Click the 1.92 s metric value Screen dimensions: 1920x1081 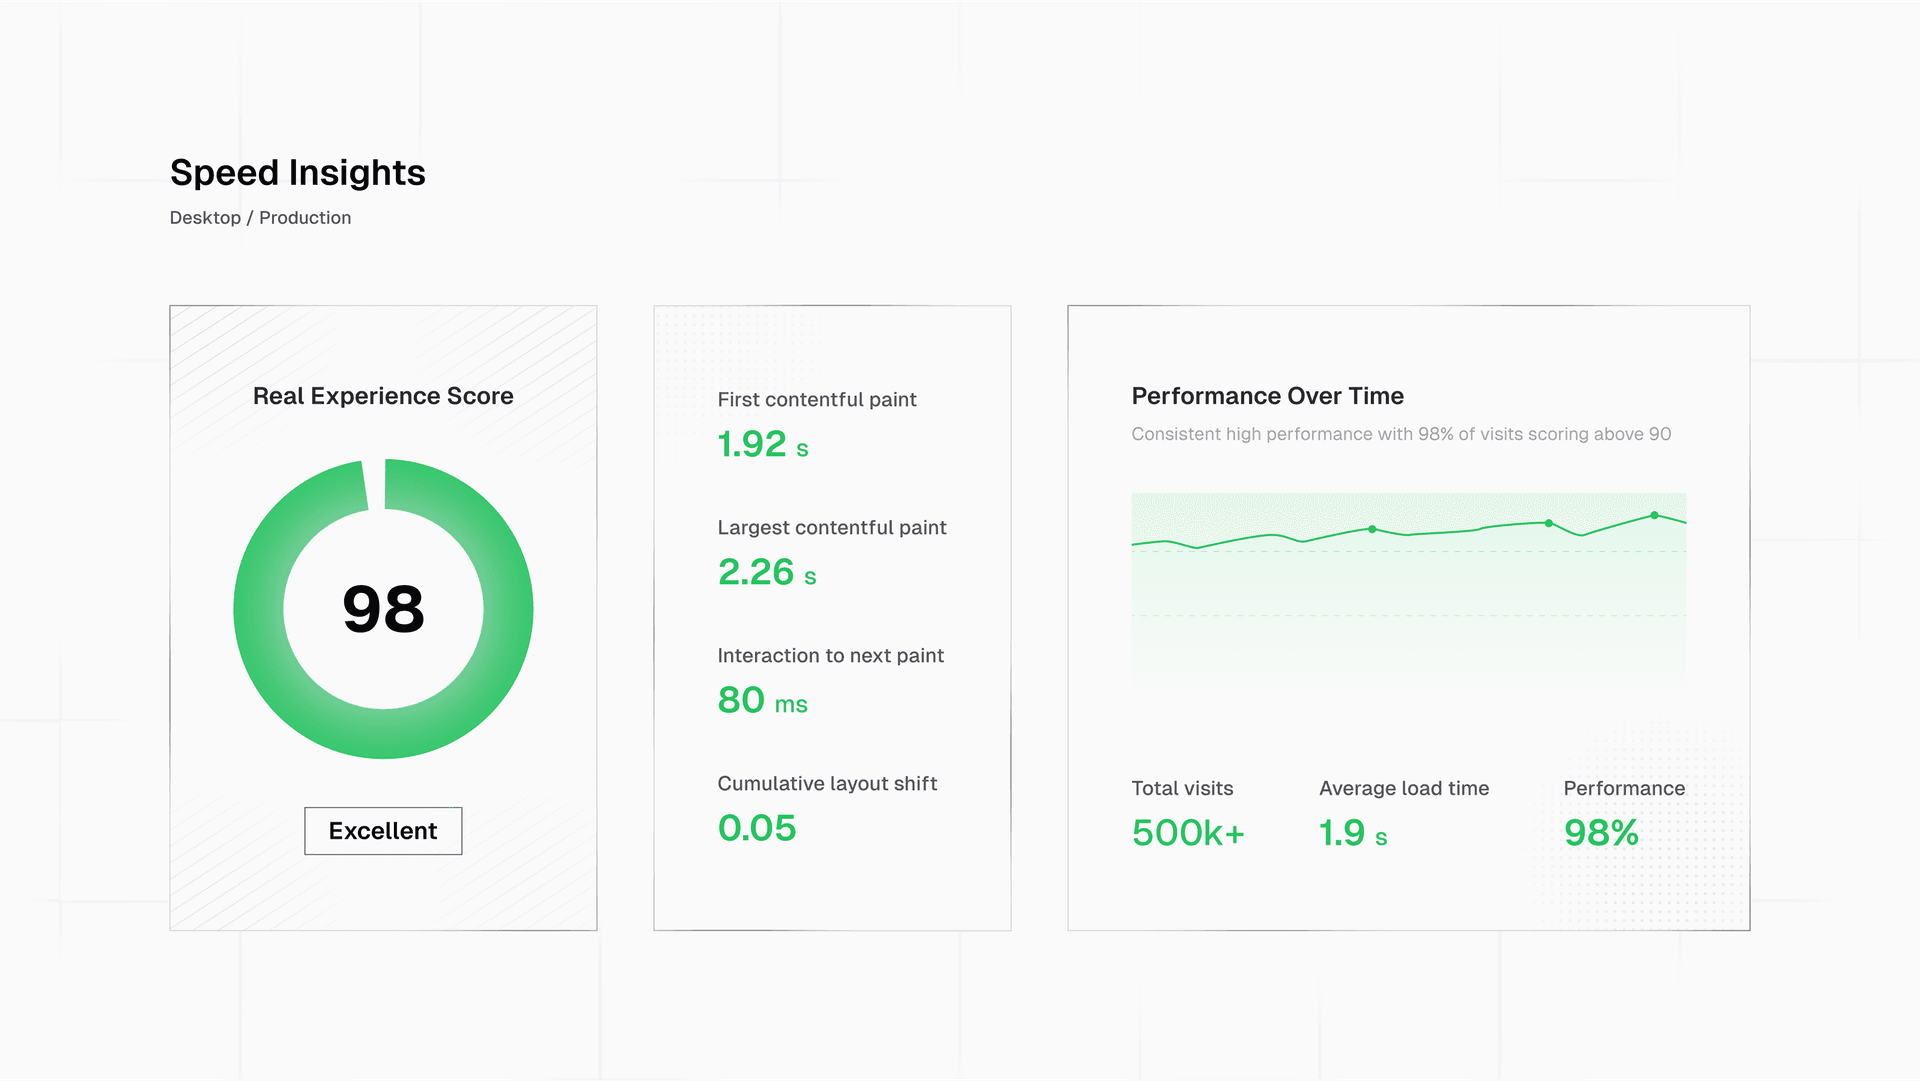tap(762, 445)
